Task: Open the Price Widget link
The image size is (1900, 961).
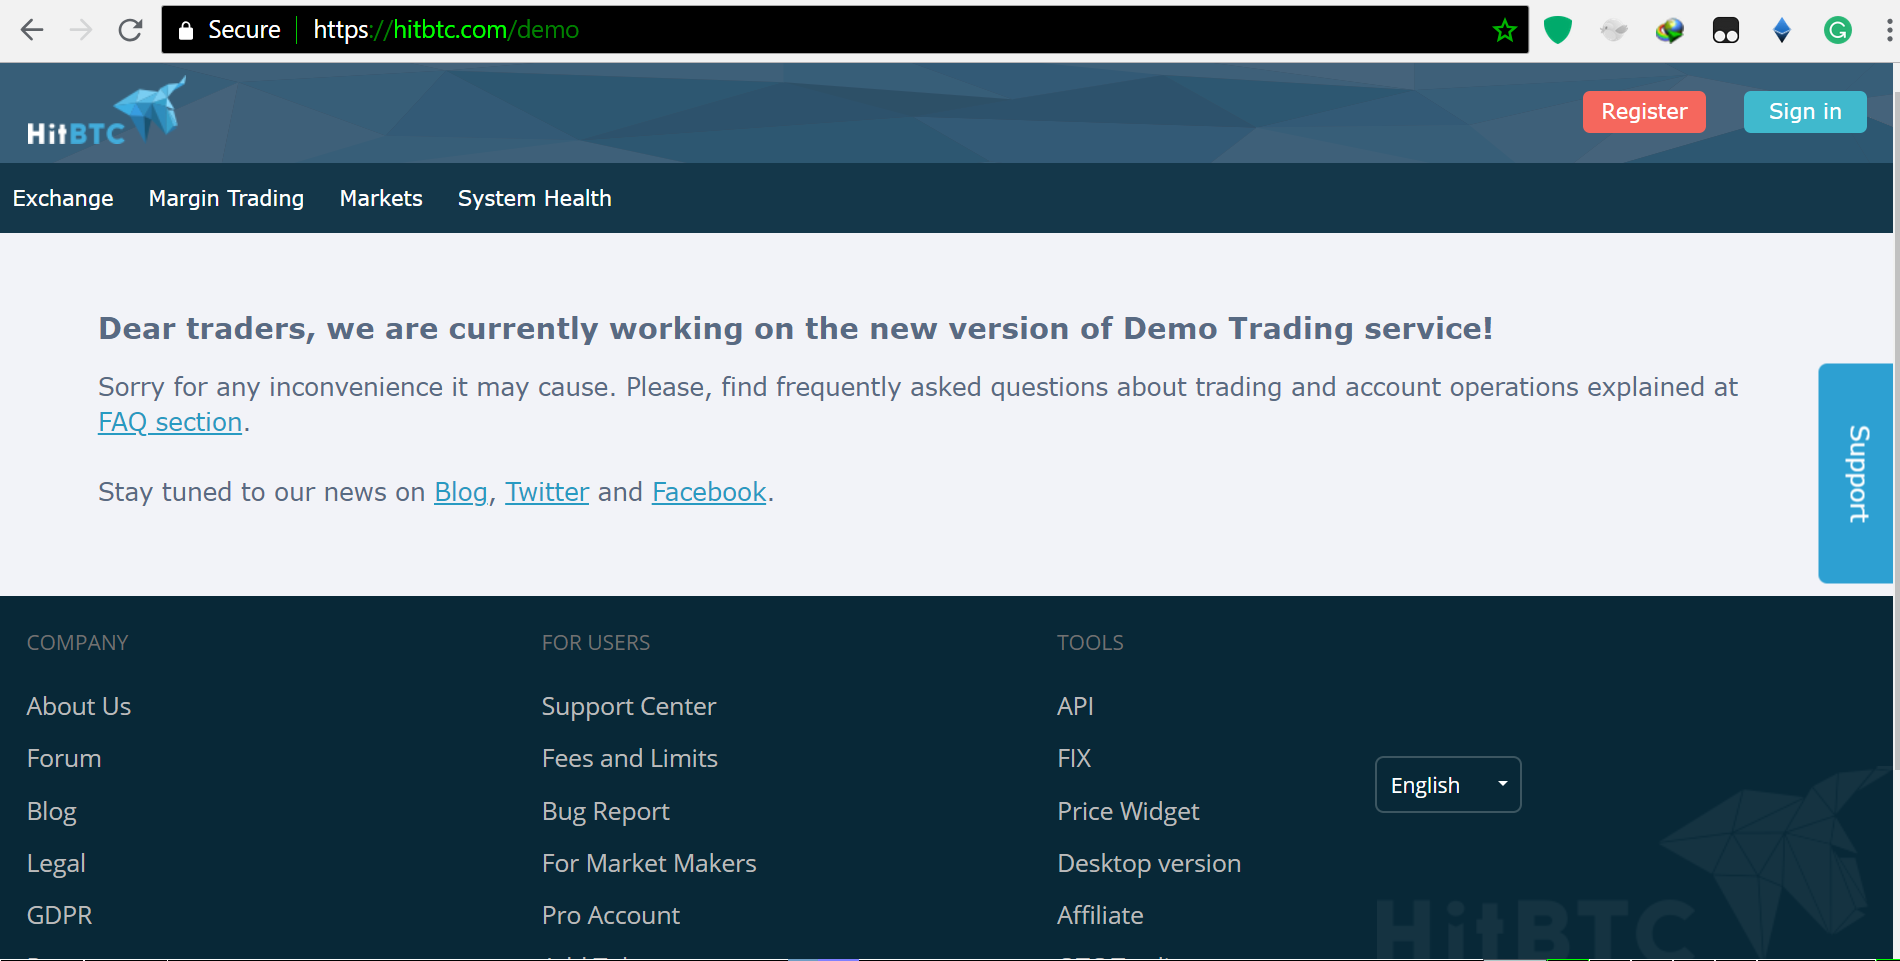Action: click(x=1128, y=811)
